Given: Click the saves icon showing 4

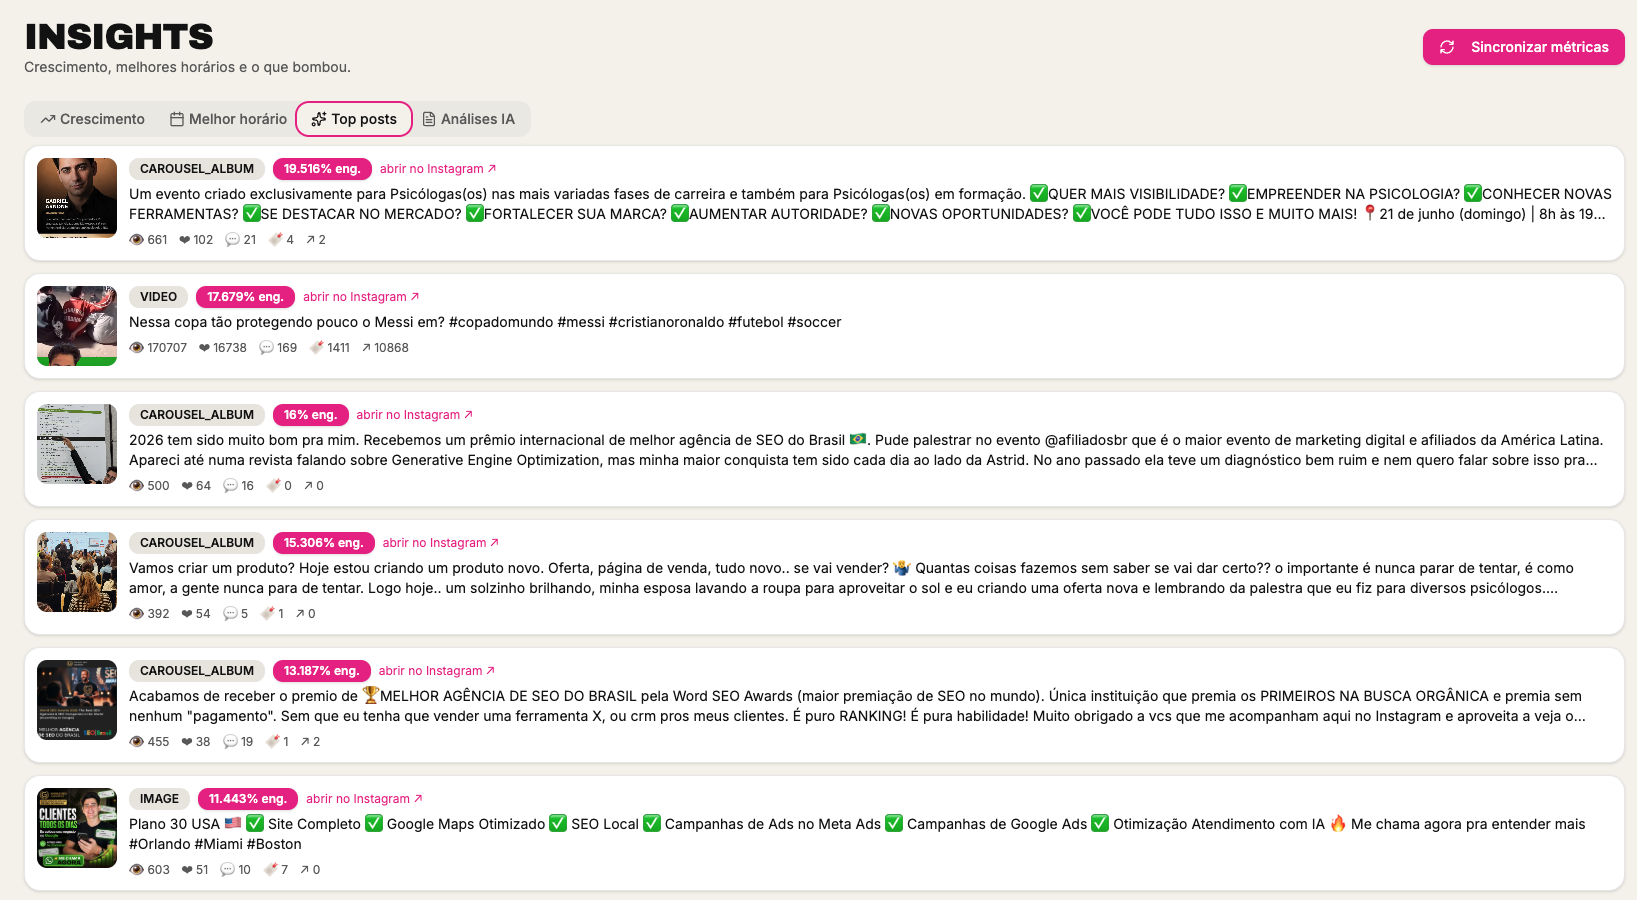Looking at the screenshot, I should point(276,240).
